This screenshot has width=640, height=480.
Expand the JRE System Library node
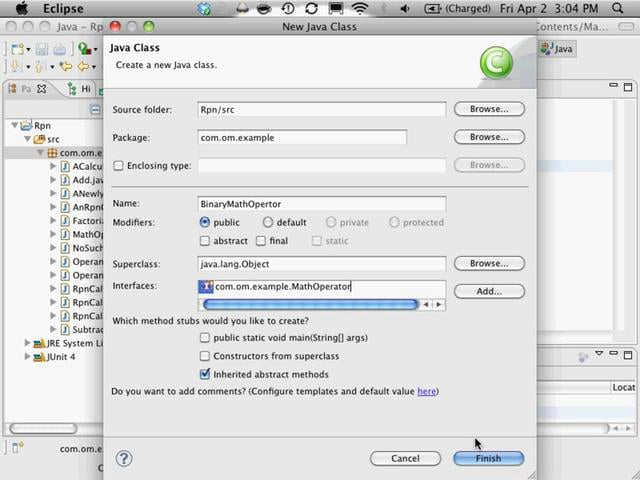point(27,343)
